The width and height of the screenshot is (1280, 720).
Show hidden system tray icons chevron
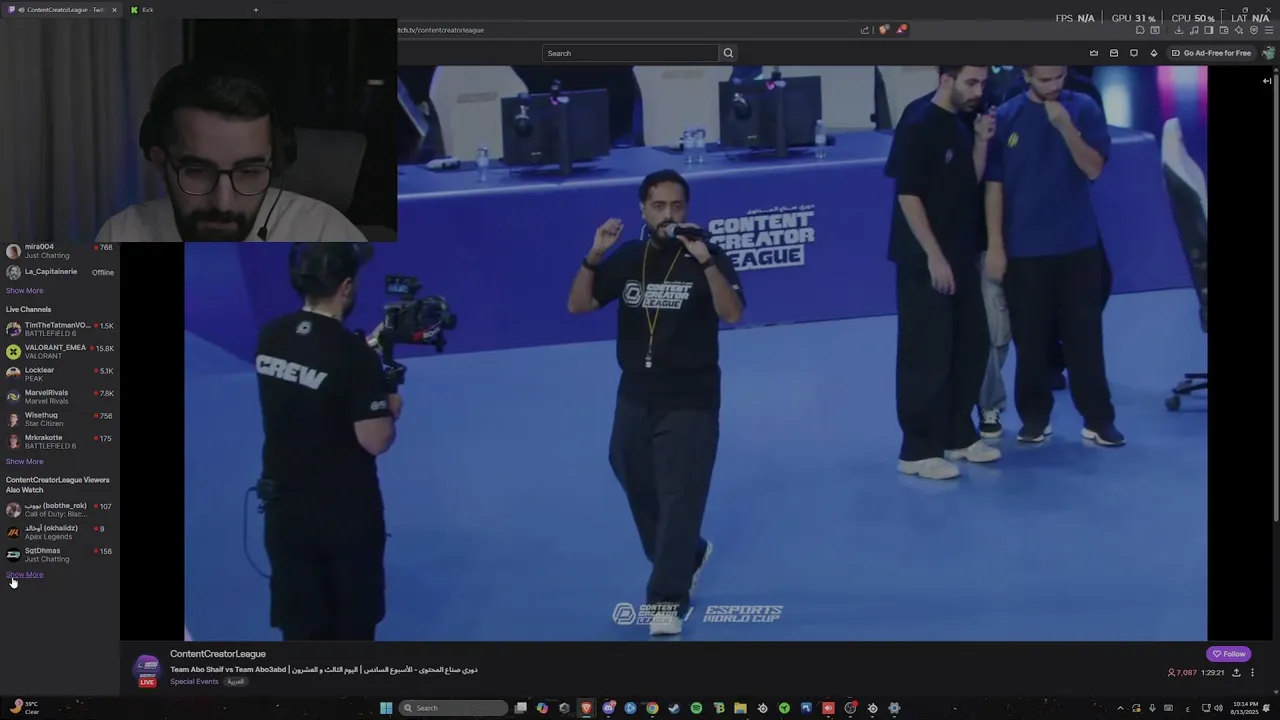[x=1120, y=708]
